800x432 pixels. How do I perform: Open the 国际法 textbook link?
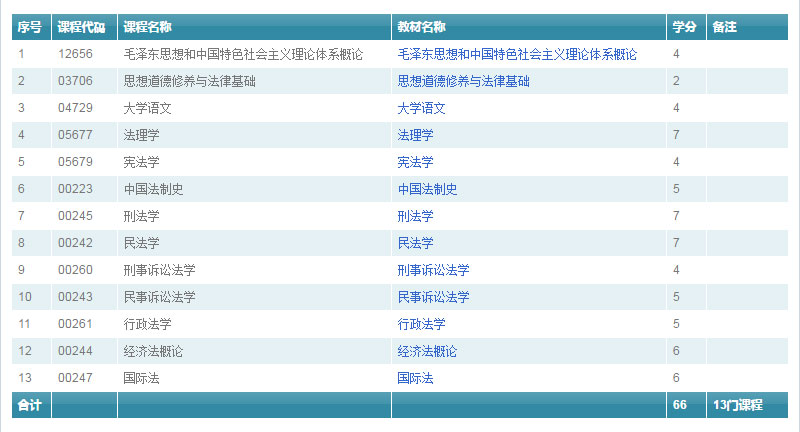pos(415,378)
